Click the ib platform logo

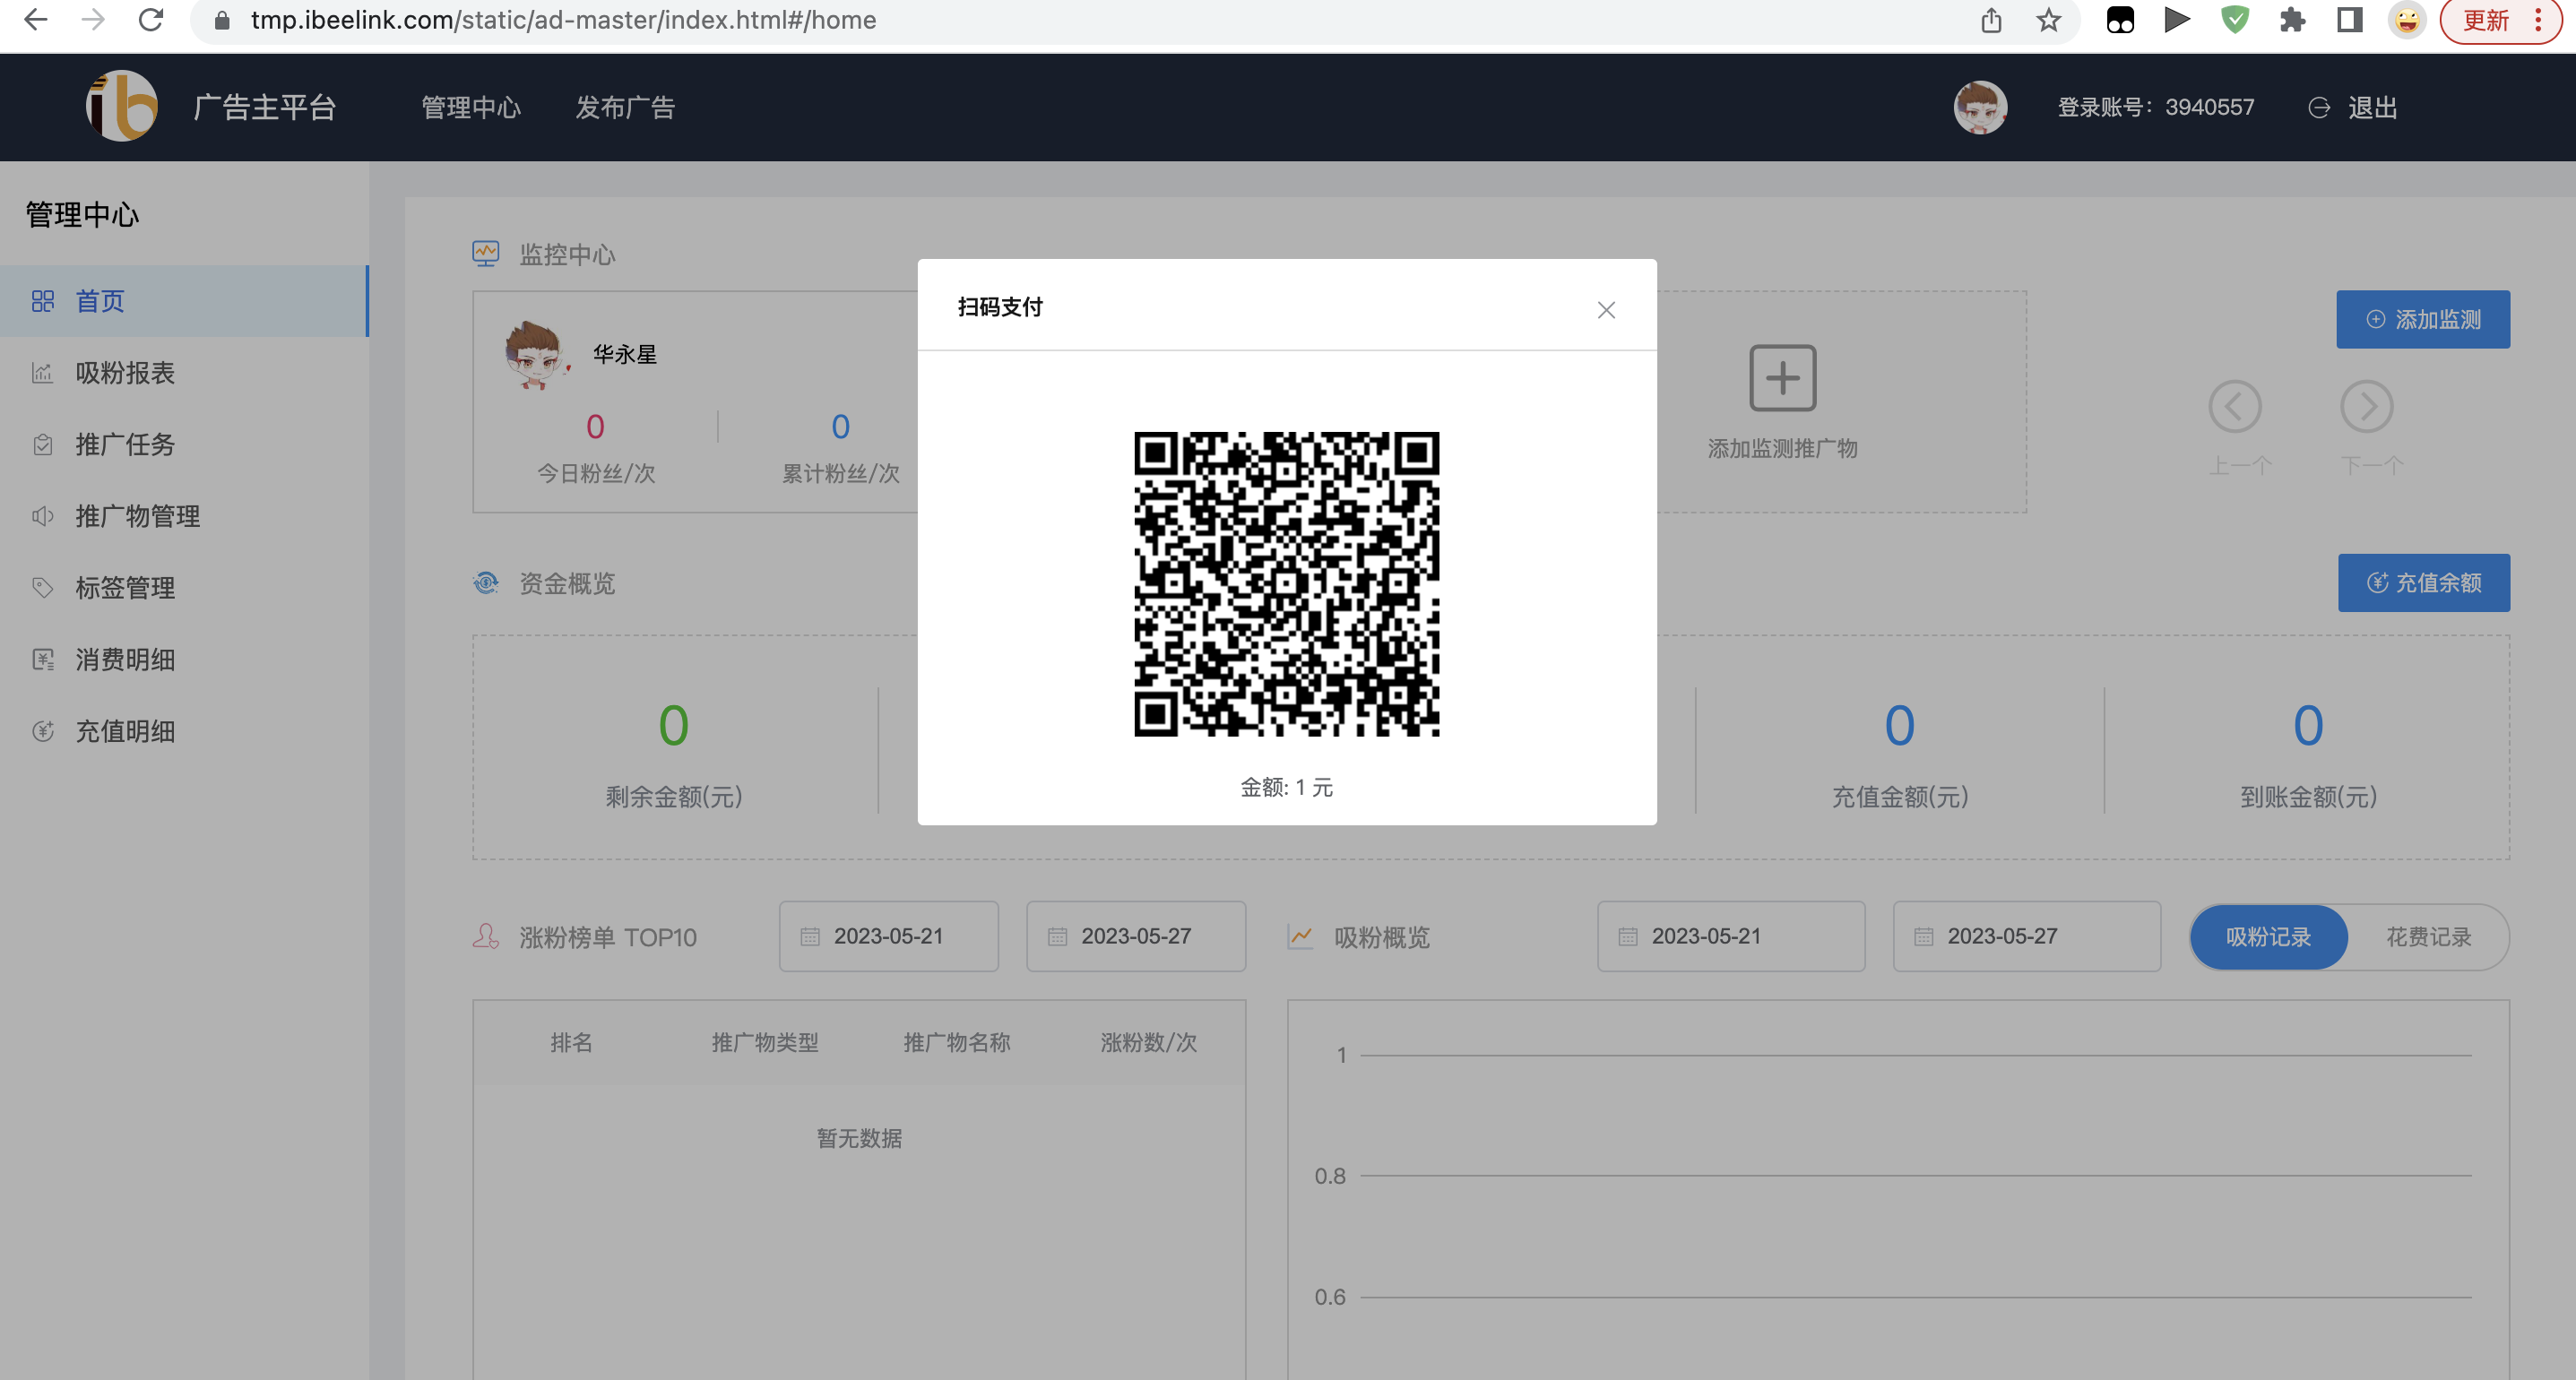[122, 106]
